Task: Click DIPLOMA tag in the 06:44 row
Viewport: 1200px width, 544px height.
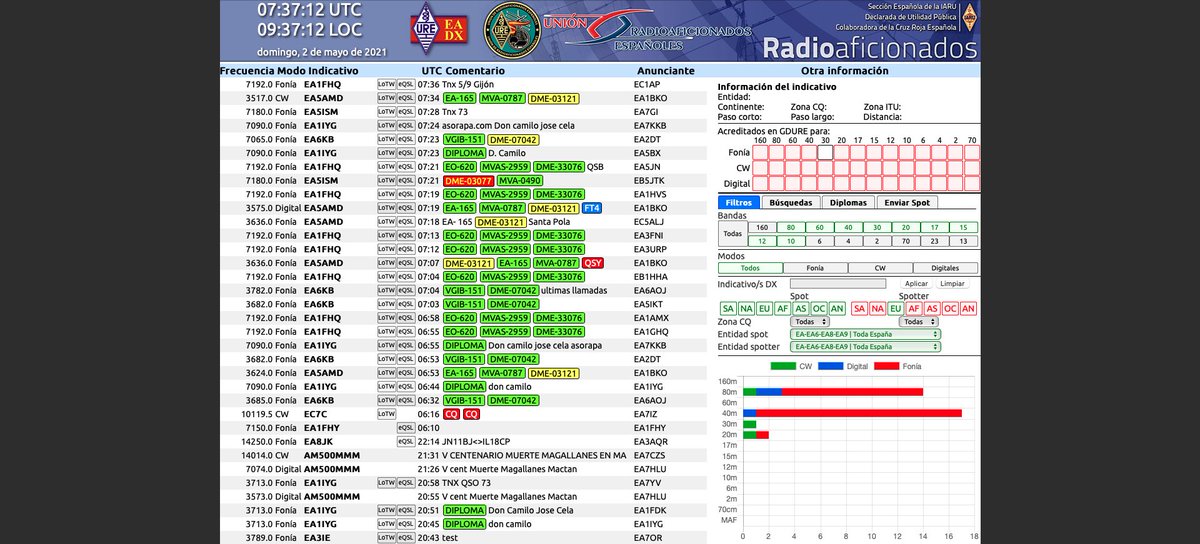Action: [464, 386]
